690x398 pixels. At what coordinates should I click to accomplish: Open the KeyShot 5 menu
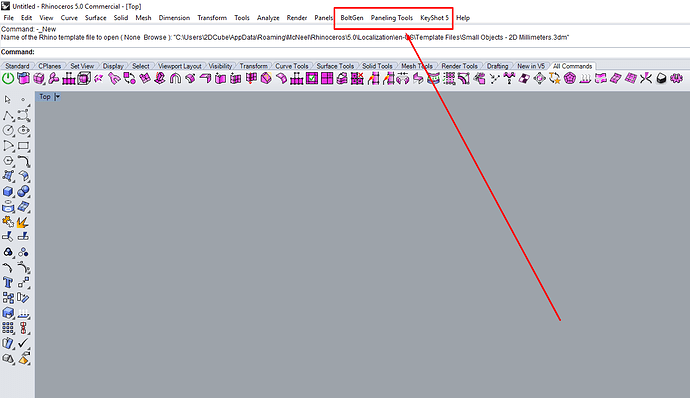point(434,18)
